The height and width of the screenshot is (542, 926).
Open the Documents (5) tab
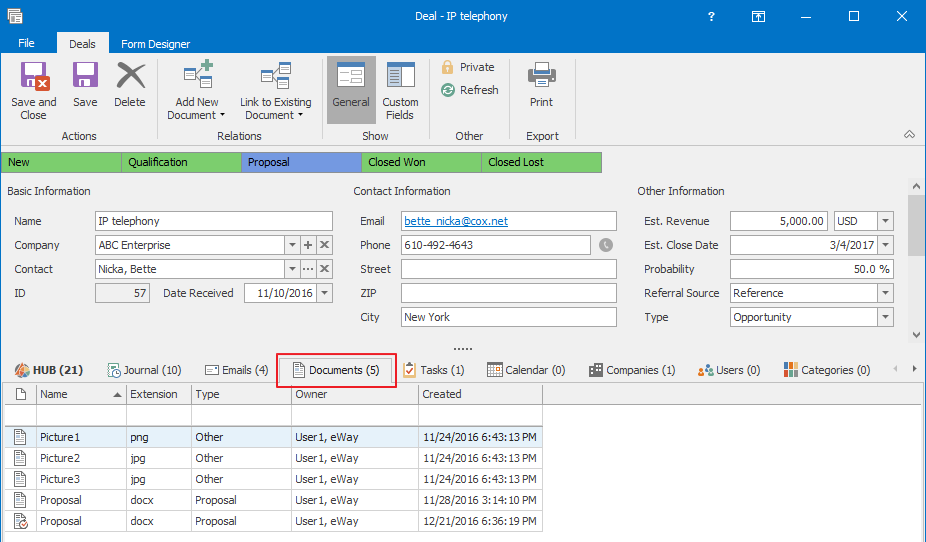336,370
